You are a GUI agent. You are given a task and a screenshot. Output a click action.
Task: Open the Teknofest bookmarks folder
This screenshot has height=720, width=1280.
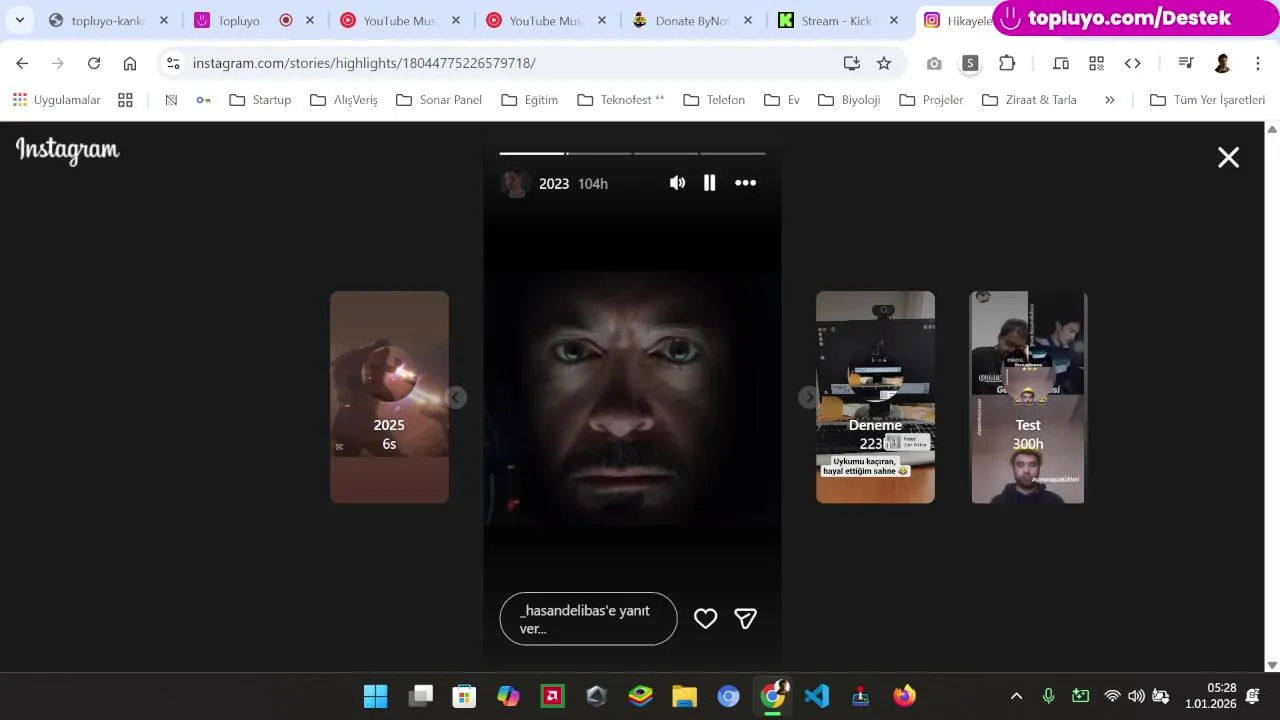(621, 100)
